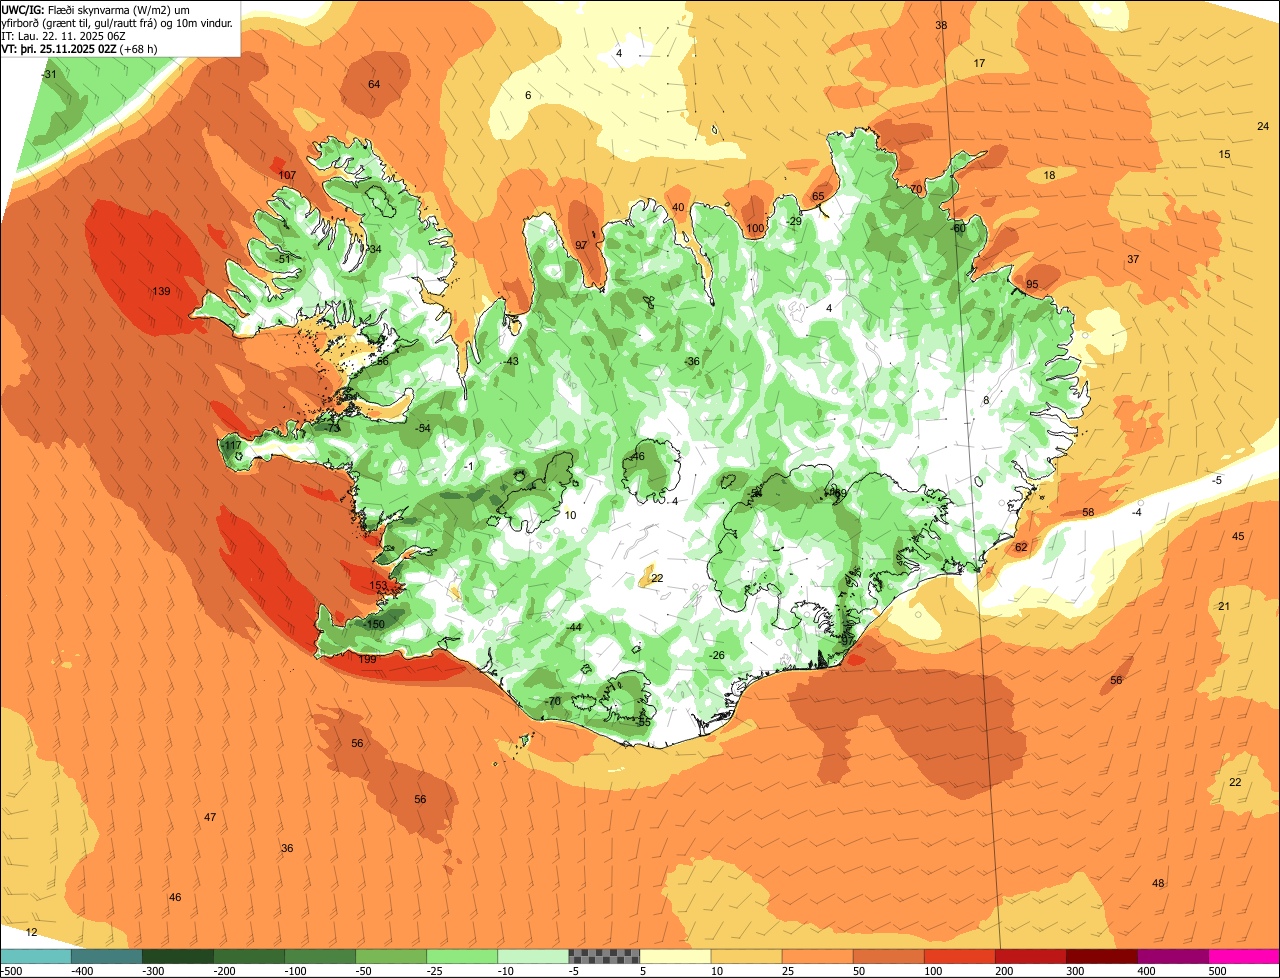Click the value 70 on the northeast peninsula
Image resolution: width=1280 pixels, height=978 pixels.
916,190
